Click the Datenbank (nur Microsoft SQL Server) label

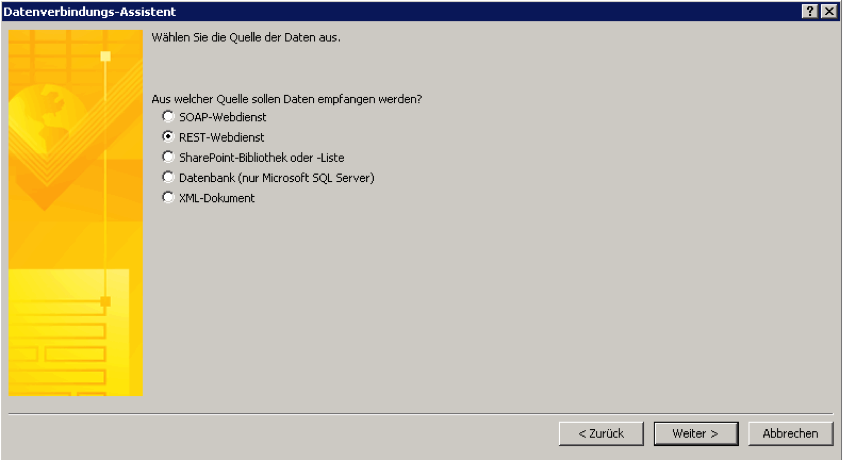(x=277, y=178)
